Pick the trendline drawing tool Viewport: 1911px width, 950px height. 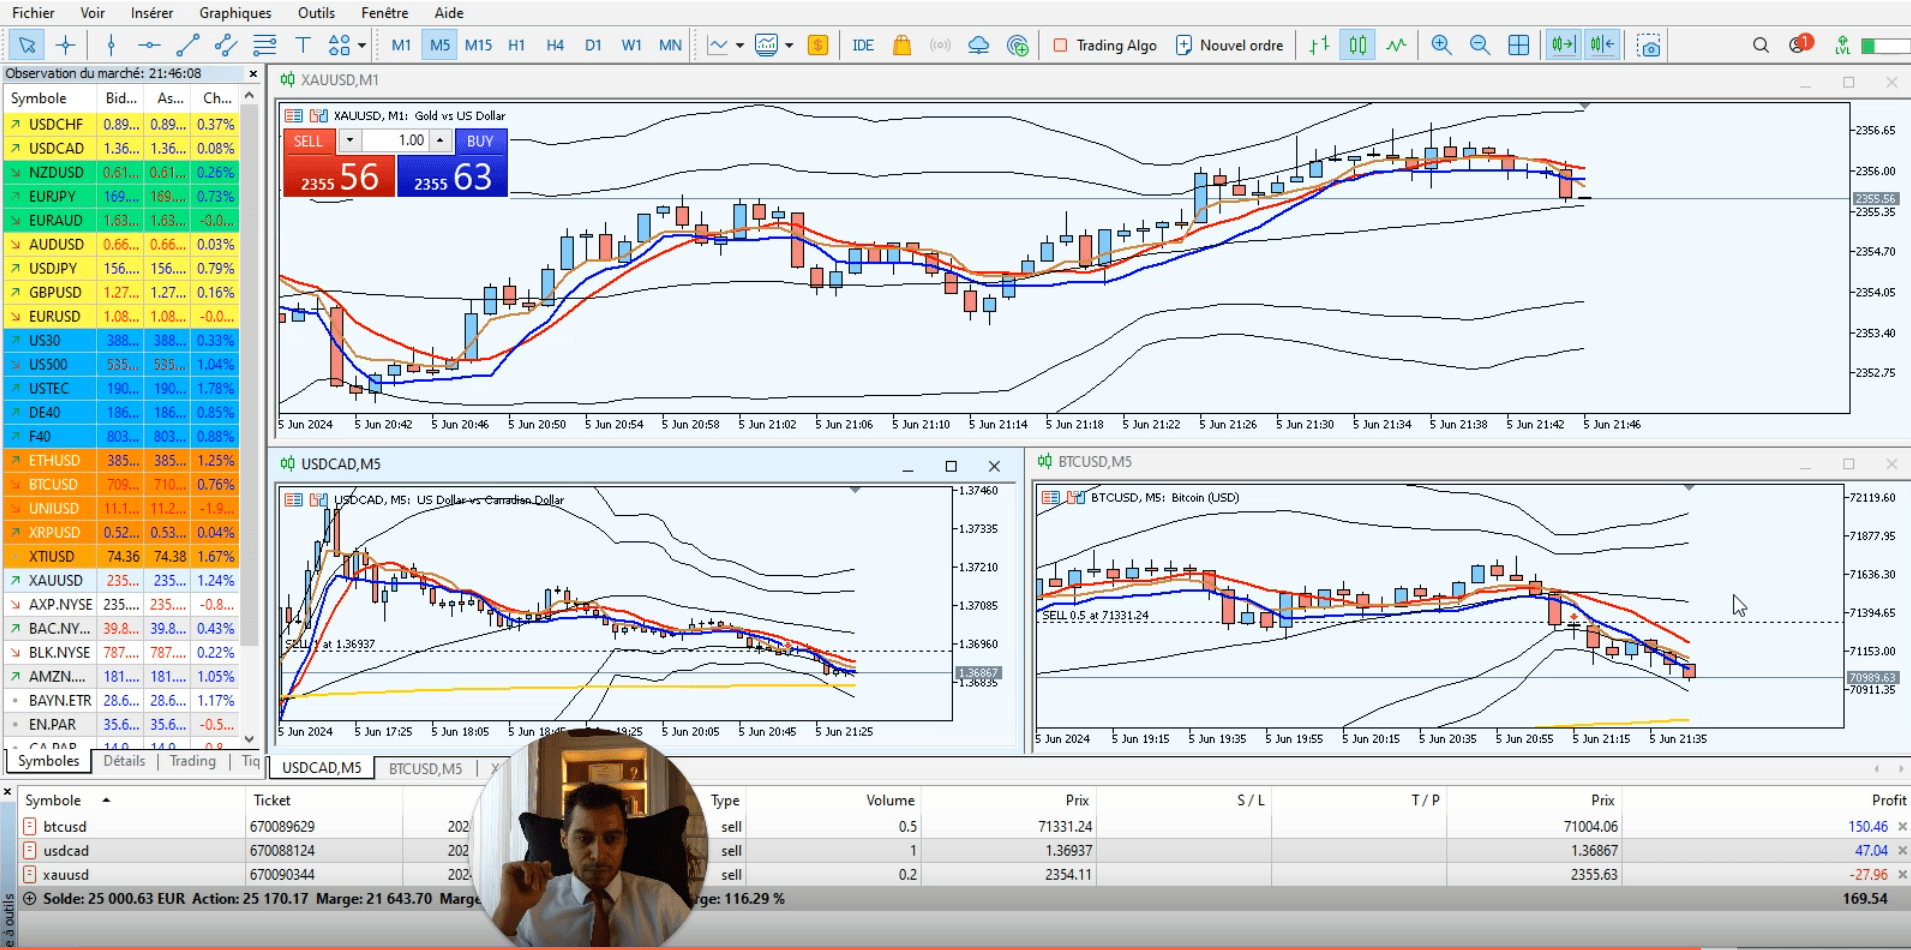coord(187,45)
